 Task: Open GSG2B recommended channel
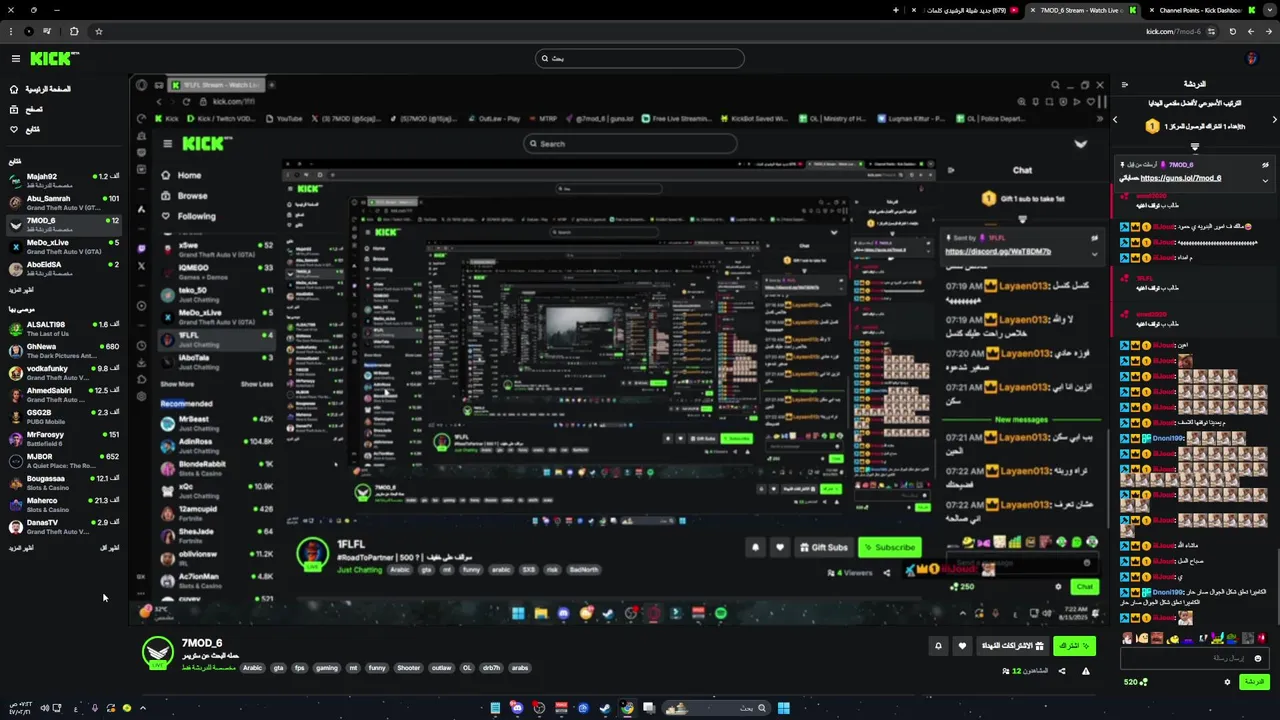click(64, 416)
